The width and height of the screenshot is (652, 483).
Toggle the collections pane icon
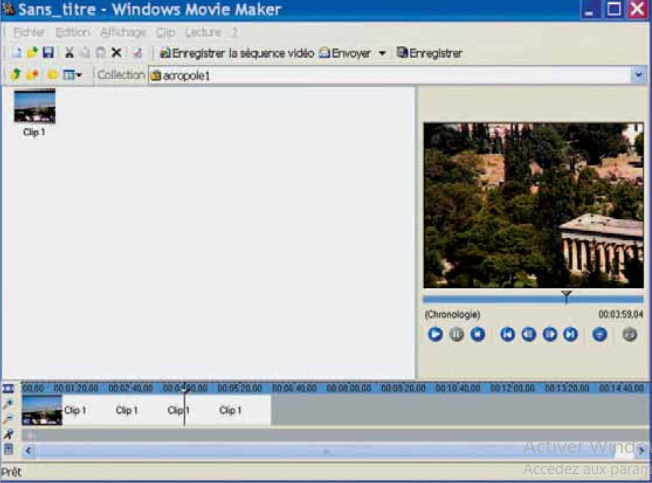pos(53,75)
